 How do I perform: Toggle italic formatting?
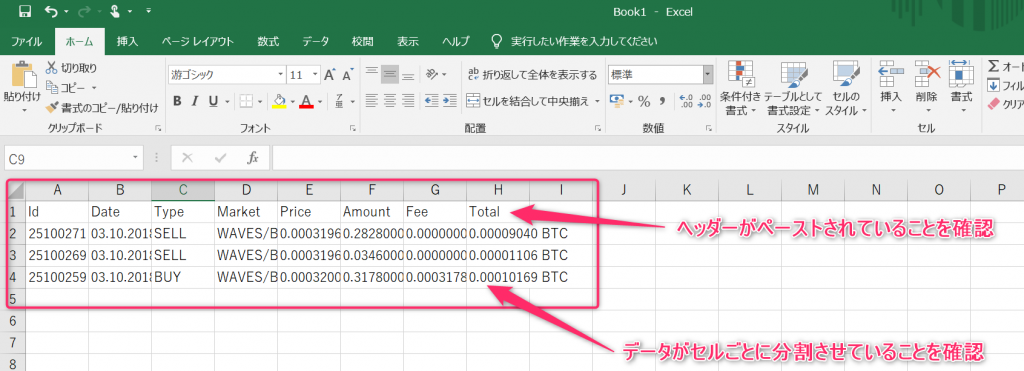coord(194,101)
